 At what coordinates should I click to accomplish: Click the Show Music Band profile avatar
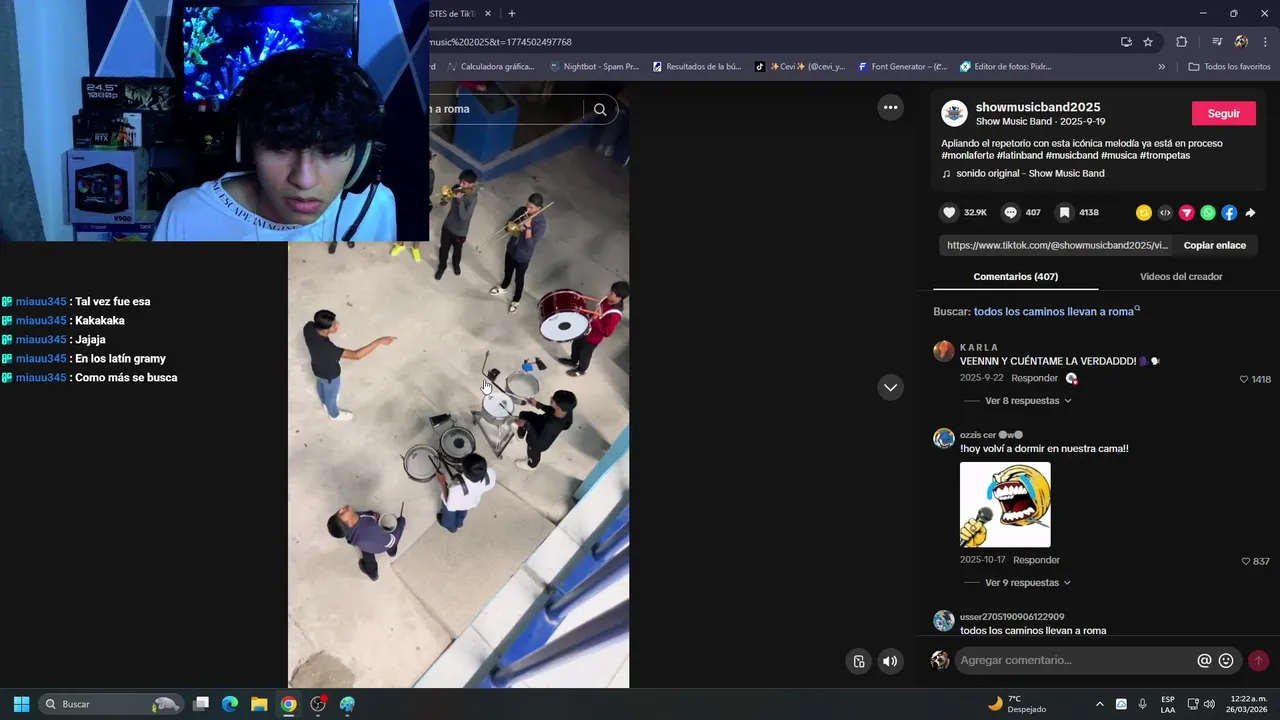point(955,113)
